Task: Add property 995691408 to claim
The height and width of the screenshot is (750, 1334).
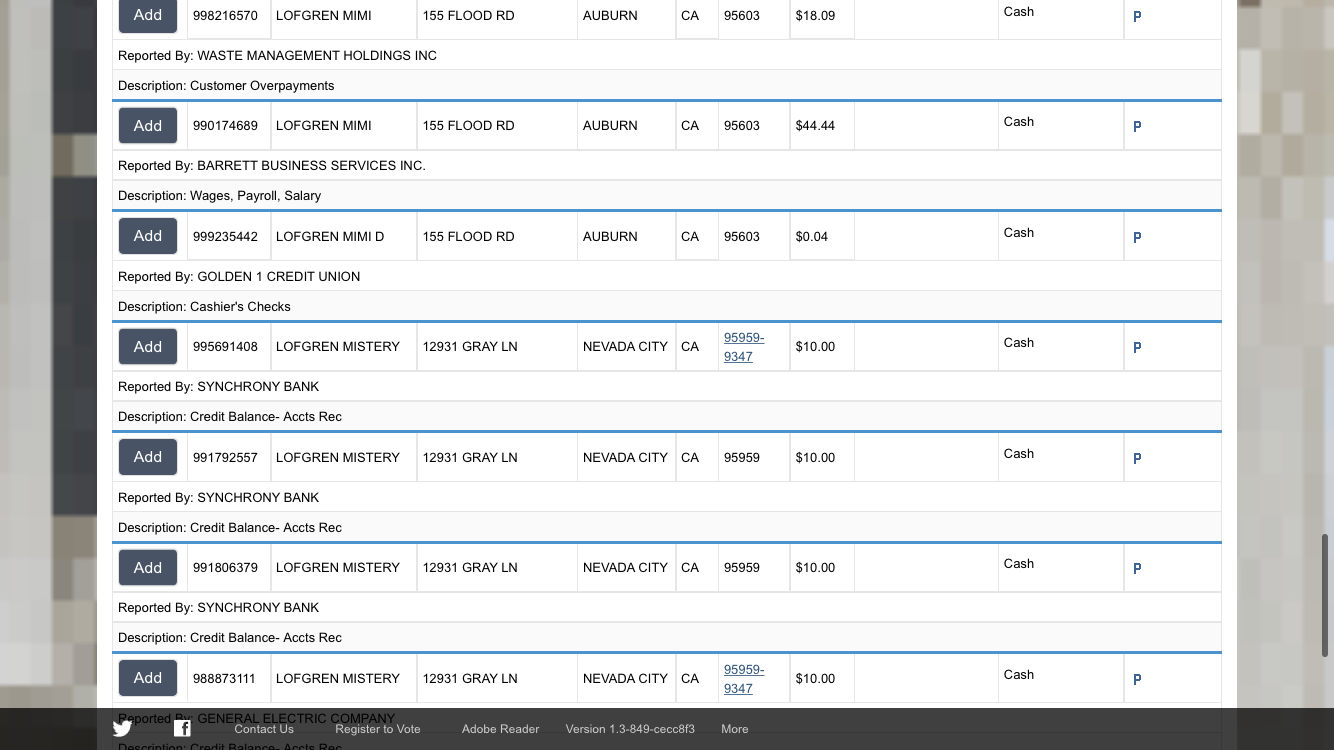Action: [x=148, y=346]
